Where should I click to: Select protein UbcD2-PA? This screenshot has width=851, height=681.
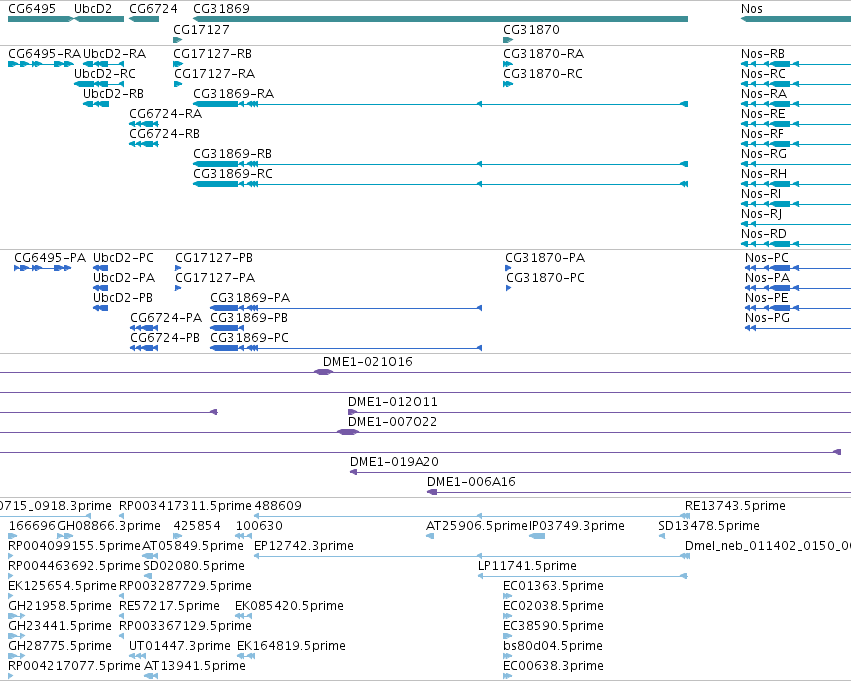click(x=124, y=278)
